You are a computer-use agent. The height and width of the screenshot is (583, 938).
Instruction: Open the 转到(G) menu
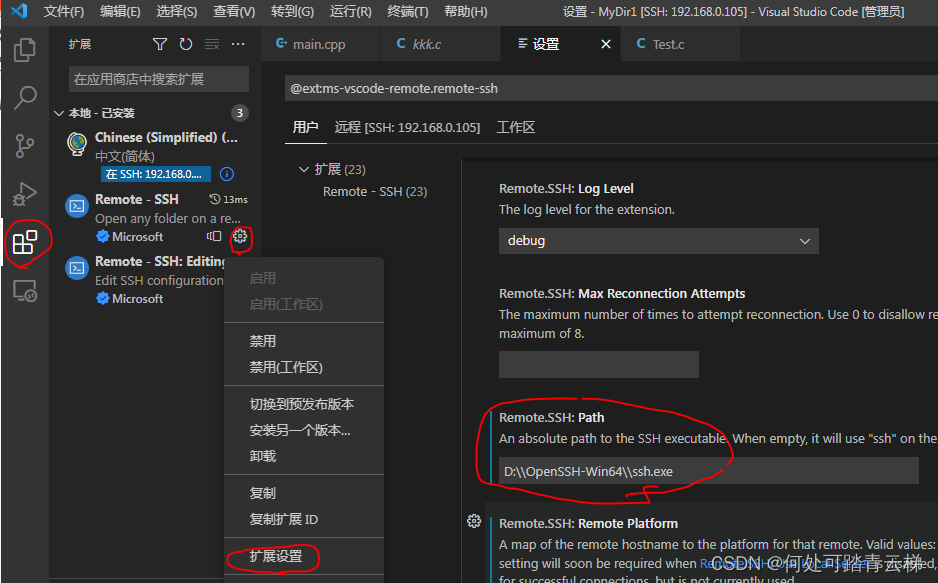292,11
